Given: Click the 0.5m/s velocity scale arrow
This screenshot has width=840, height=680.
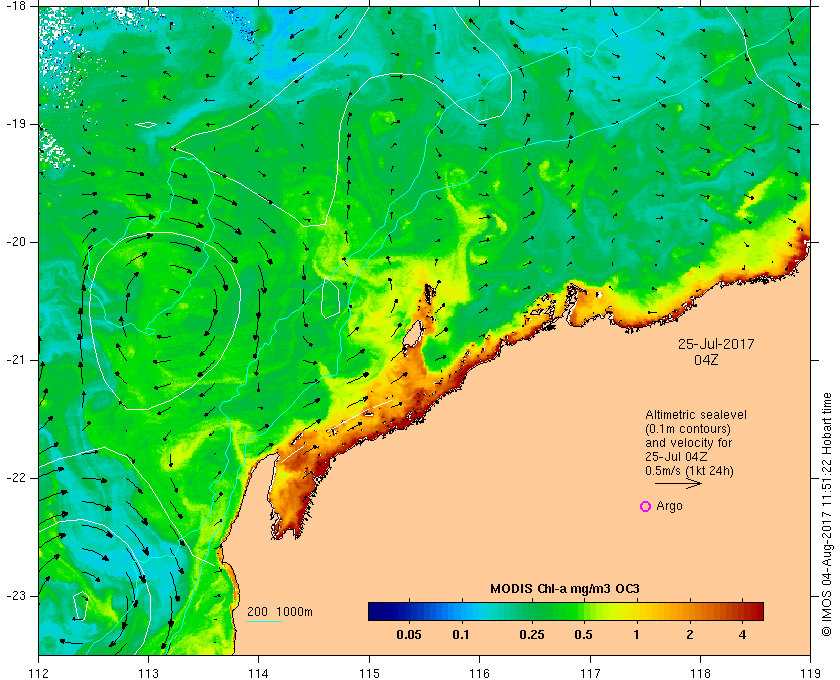Looking at the screenshot, I should coord(678,483).
